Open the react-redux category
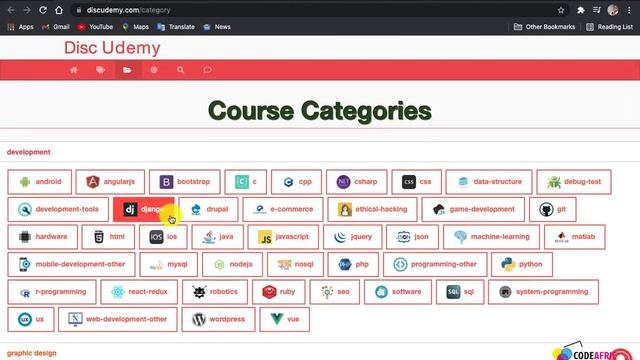This screenshot has width=640, height=360. (x=139, y=292)
